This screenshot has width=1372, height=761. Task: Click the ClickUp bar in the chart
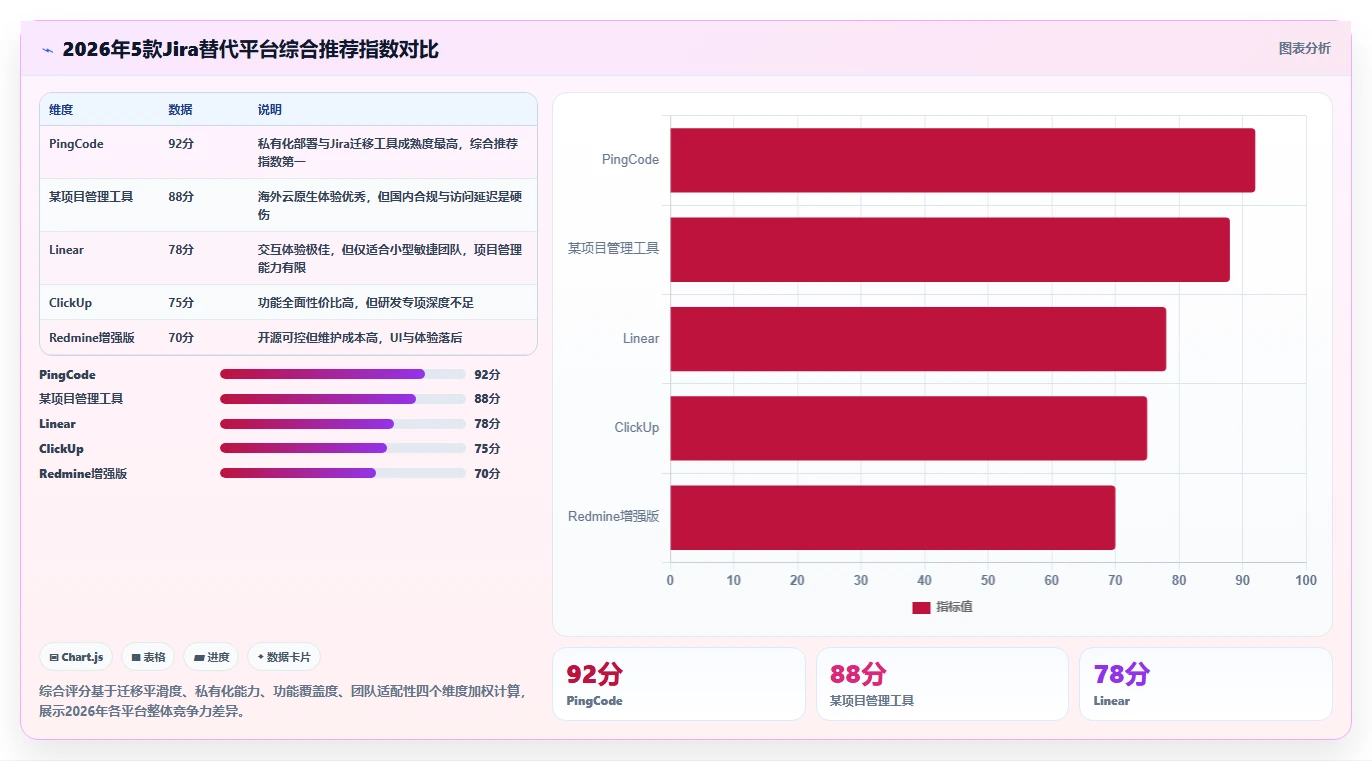[908, 428]
